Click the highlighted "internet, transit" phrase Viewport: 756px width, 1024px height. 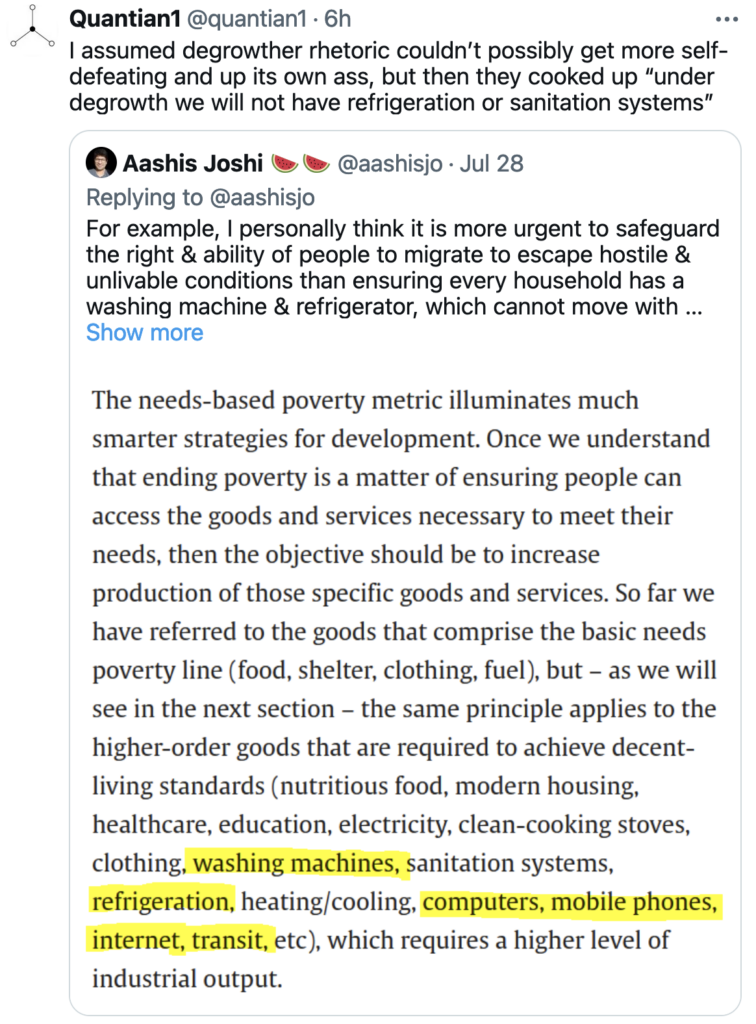tap(181, 940)
